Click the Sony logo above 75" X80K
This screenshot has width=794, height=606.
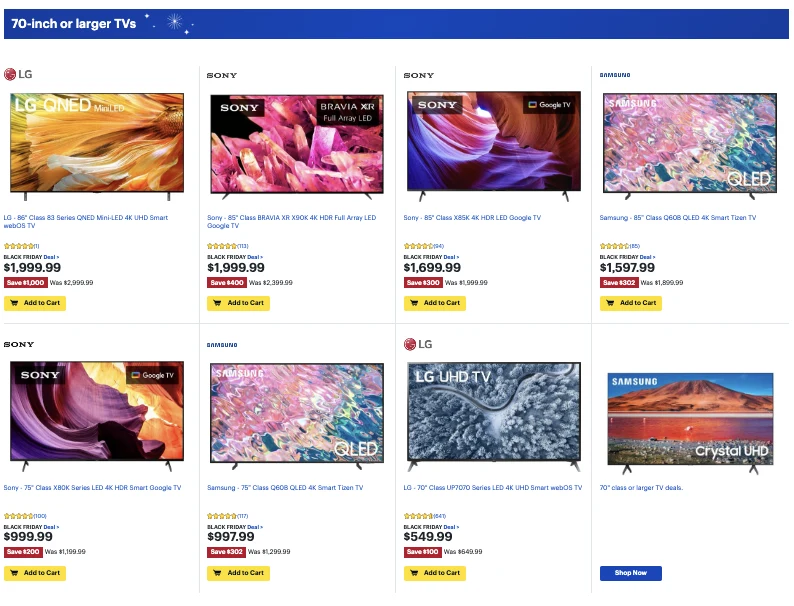click(x=19, y=344)
